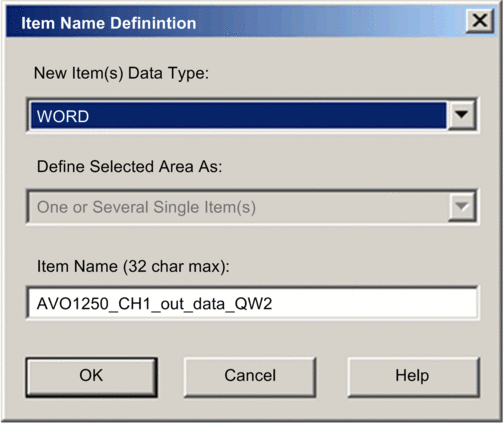
Task: Click the Item Name Definintion title text
Action: (109, 23)
